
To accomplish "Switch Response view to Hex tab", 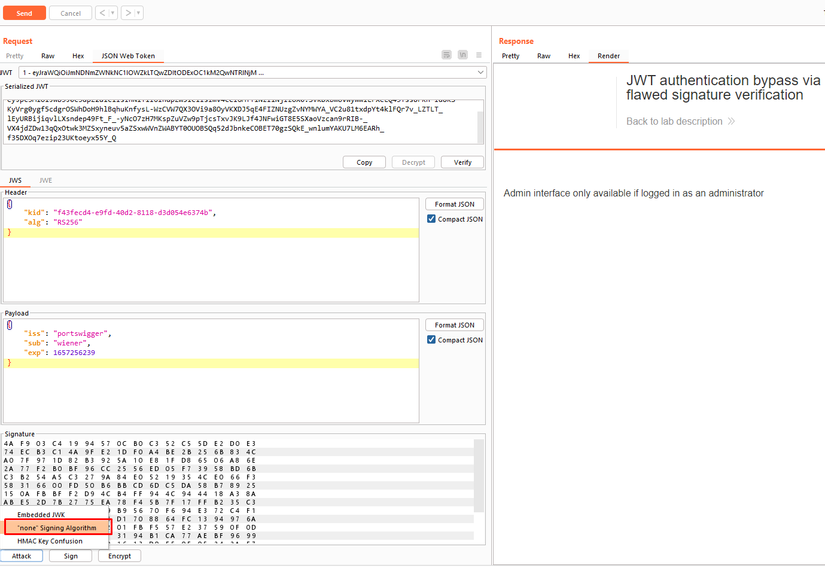I will point(574,56).
